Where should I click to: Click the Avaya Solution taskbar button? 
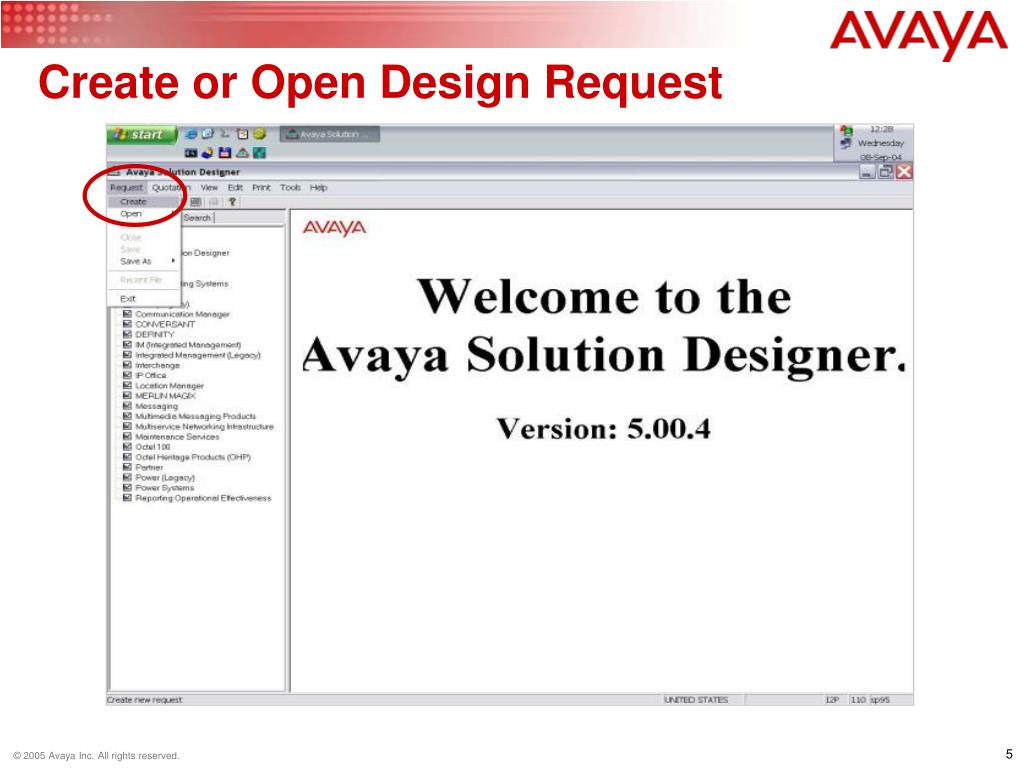point(330,134)
